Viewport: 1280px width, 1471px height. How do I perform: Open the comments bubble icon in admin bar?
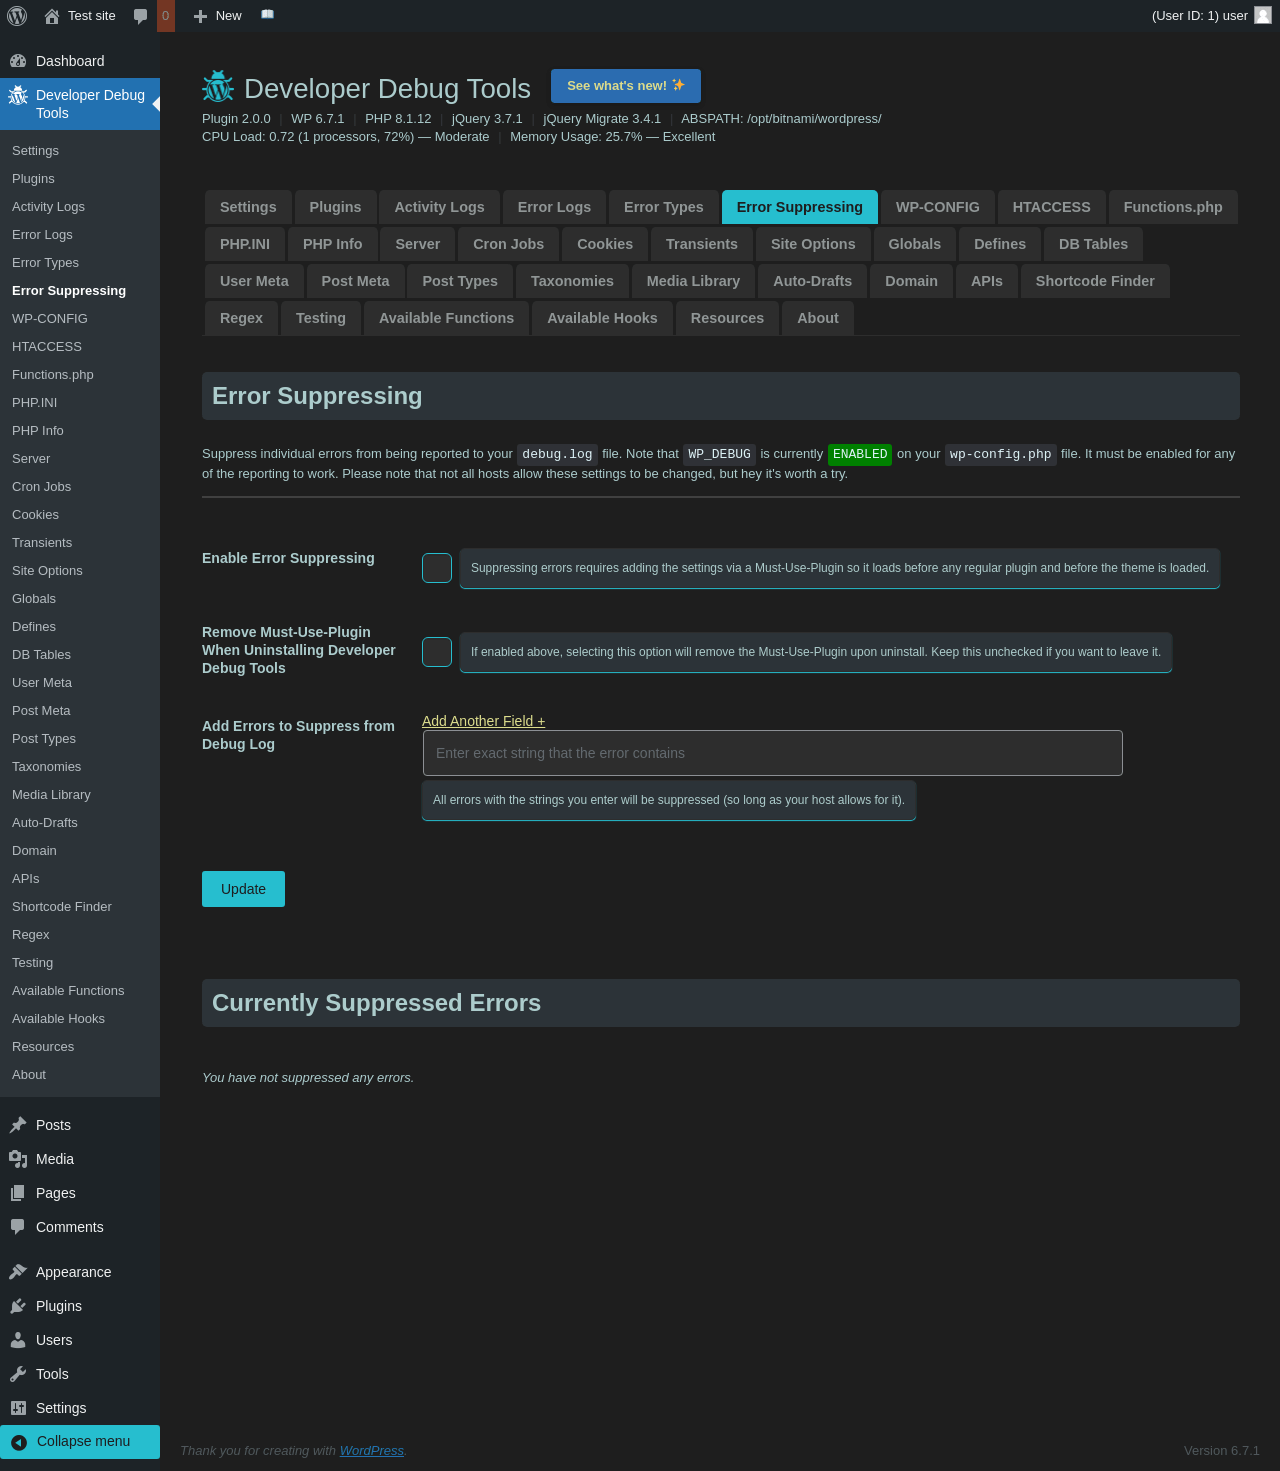141,16
